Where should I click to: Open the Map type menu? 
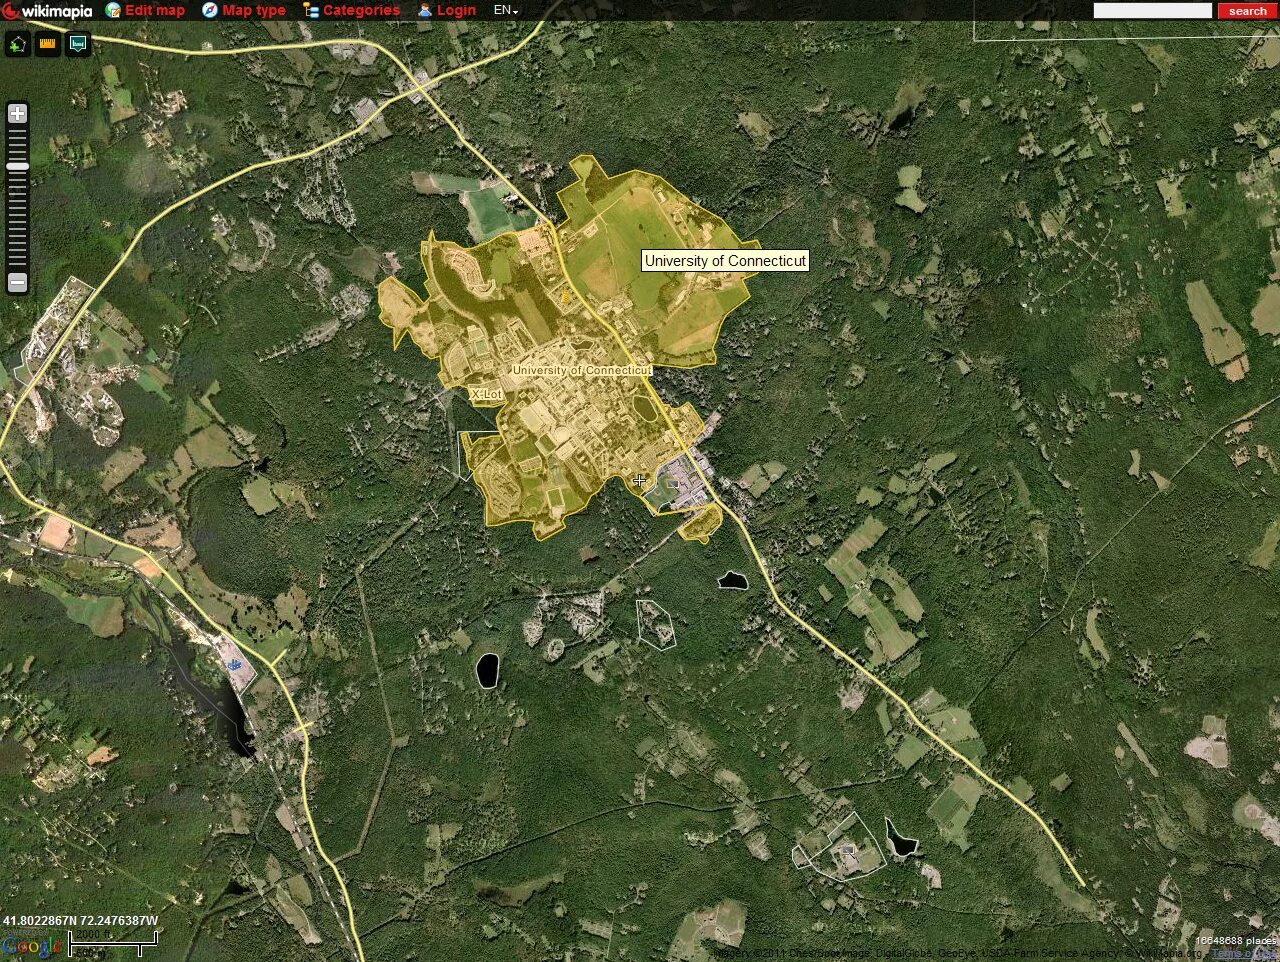coord(254,10)
